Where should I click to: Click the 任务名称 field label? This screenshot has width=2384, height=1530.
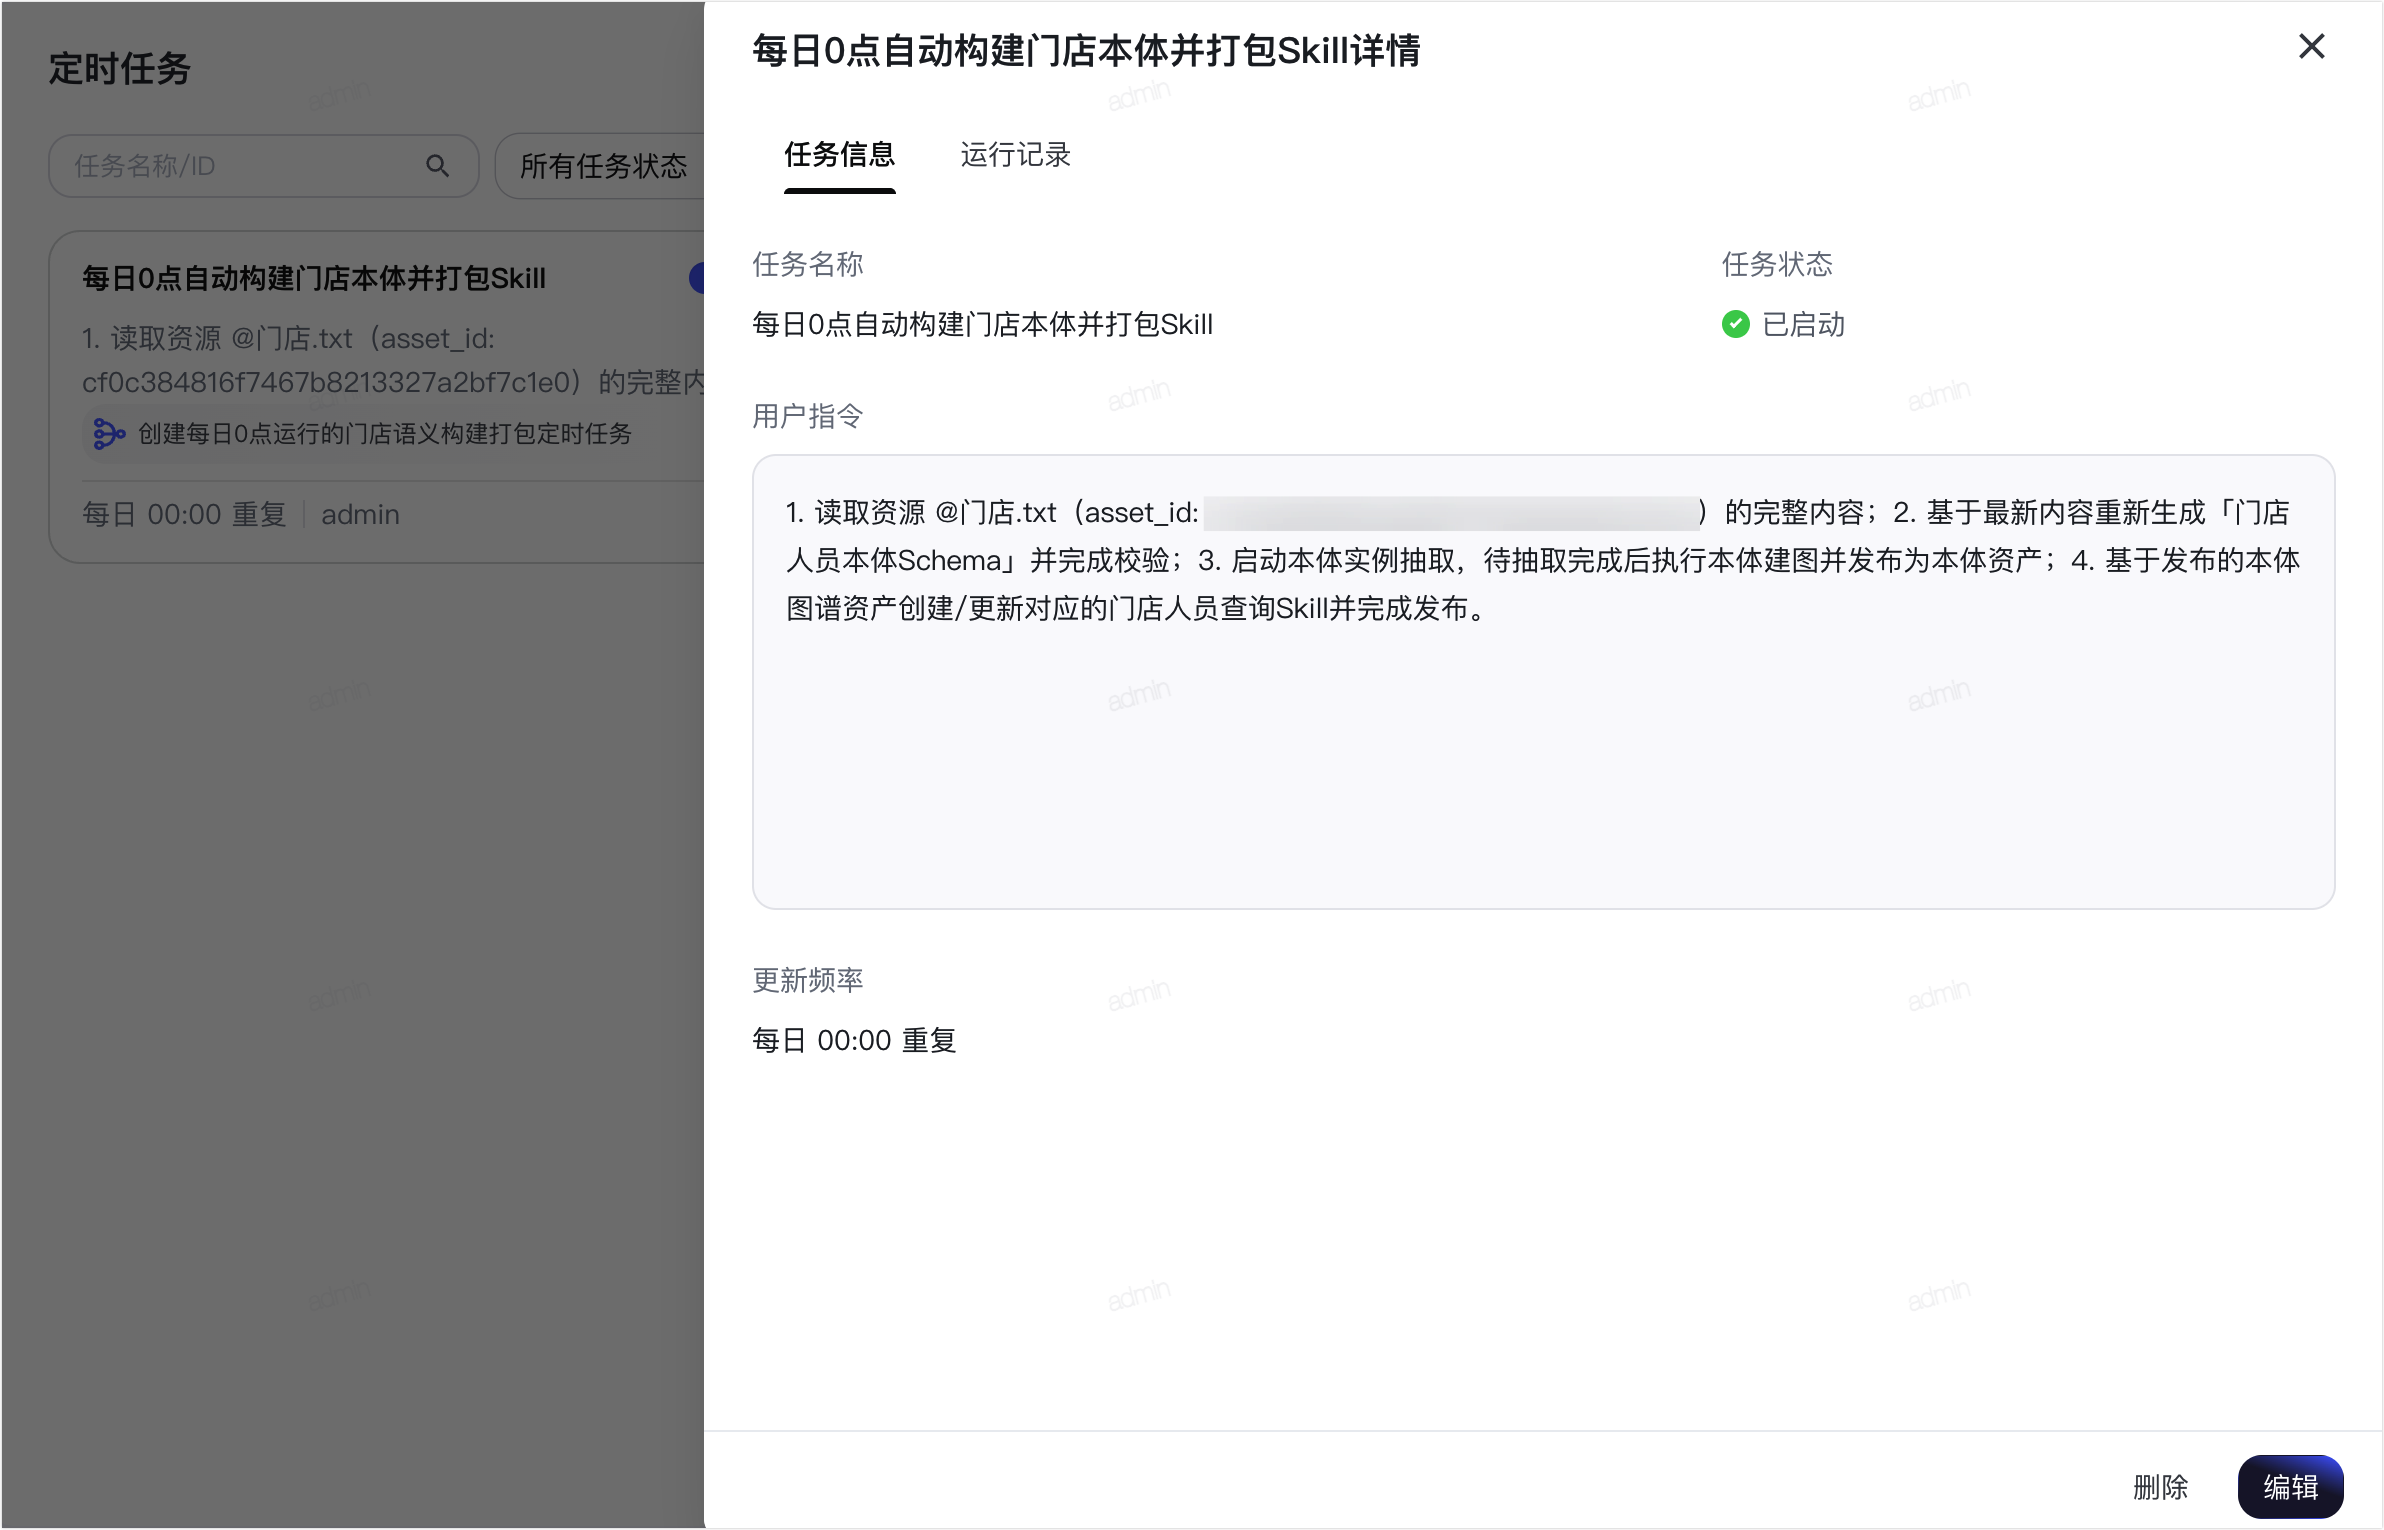pyautogui.click(x=807, y=264)
